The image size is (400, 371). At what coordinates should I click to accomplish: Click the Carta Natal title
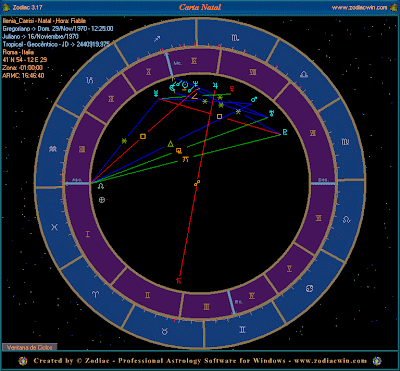[200, 7]
